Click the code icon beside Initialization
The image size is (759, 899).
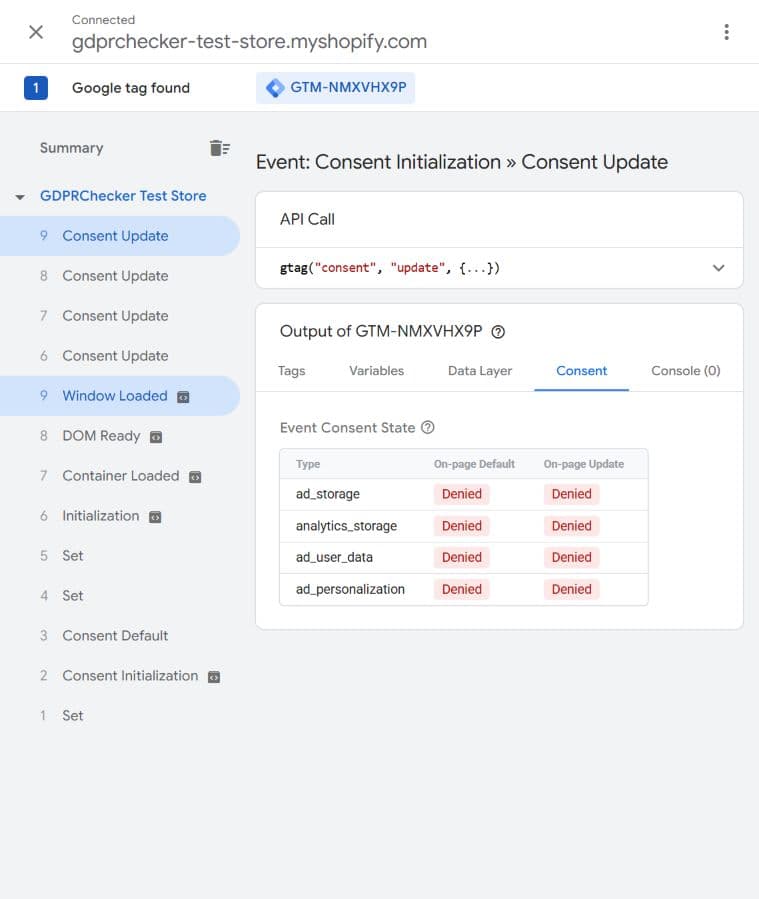pos(155,517)
